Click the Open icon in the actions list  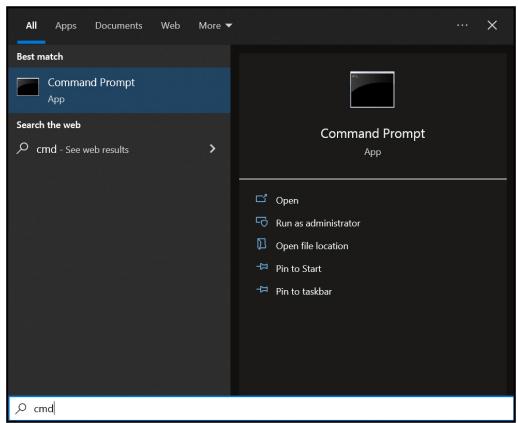261,199
